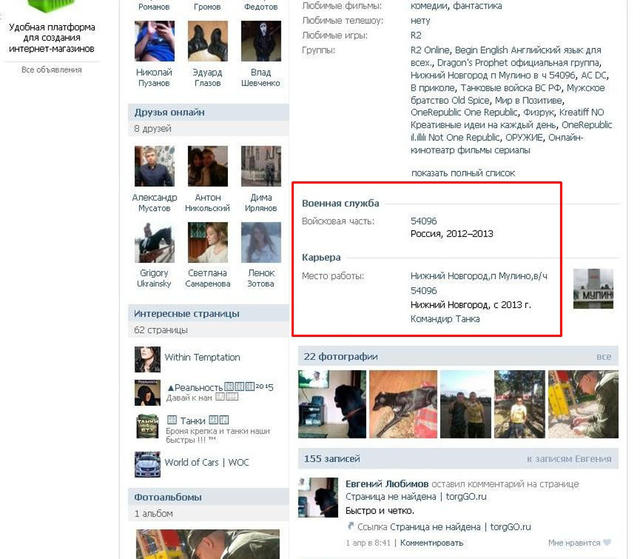Open Александр Мусатов's avatar photo
This screenshot has height=559, width=640.
click(155, 166)
